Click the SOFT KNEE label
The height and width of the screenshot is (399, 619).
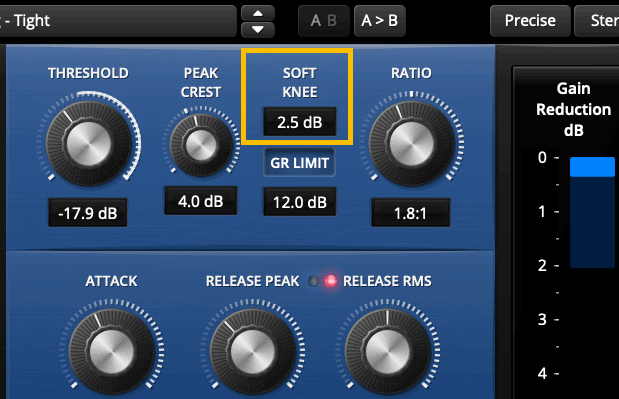[x=300, y=82]
